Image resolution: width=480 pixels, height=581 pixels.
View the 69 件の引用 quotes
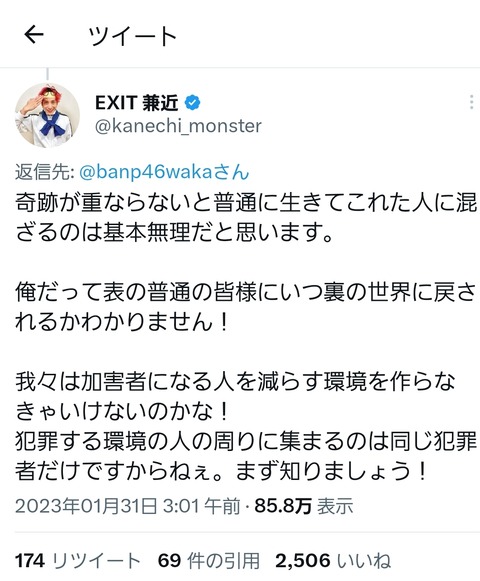(209, 561)
